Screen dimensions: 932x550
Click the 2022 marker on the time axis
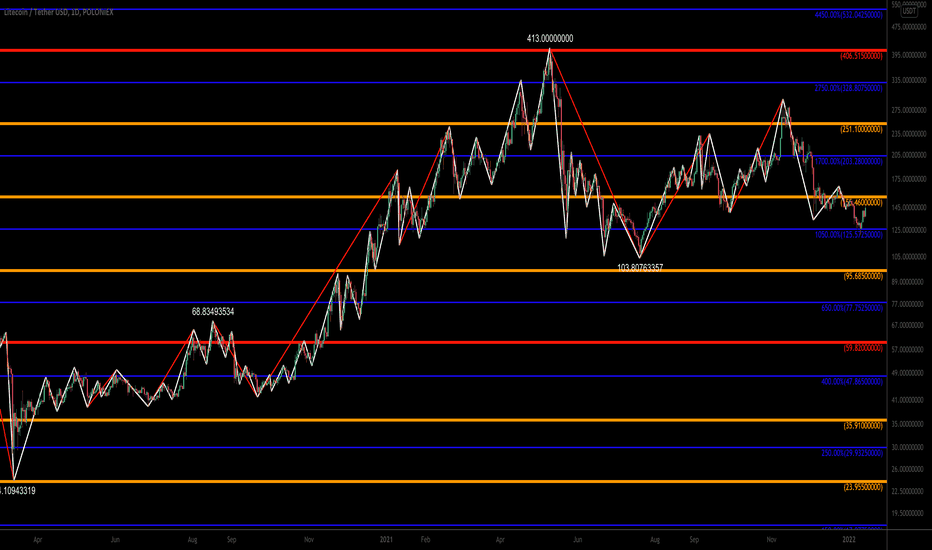(849, 540)
